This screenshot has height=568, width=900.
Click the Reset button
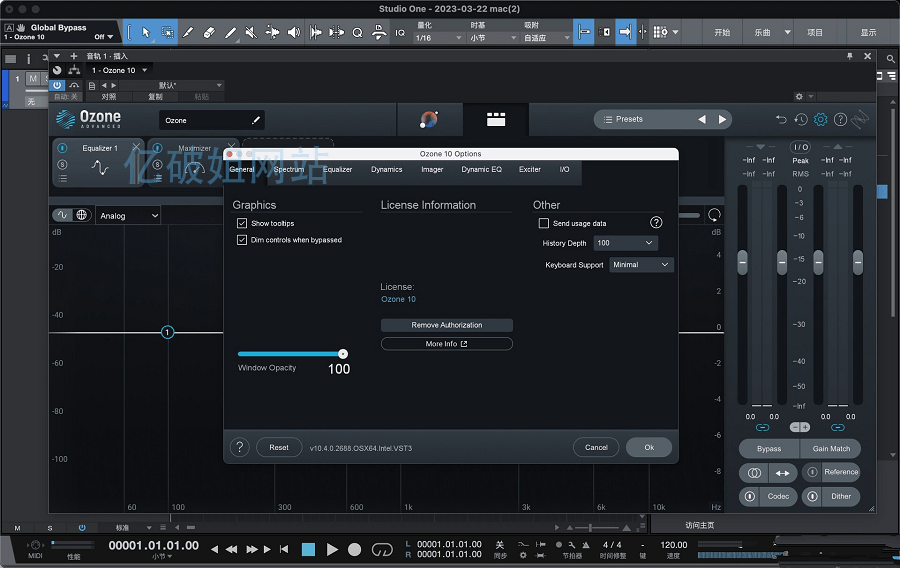(279, 448)
